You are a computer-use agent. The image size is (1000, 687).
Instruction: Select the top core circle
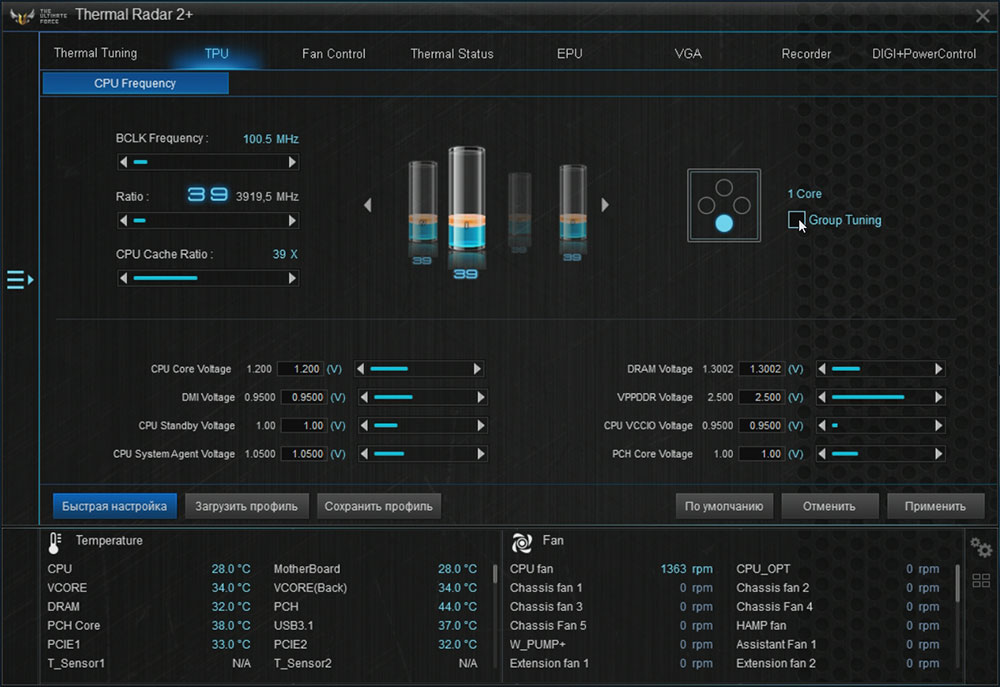tap(724, 188)
